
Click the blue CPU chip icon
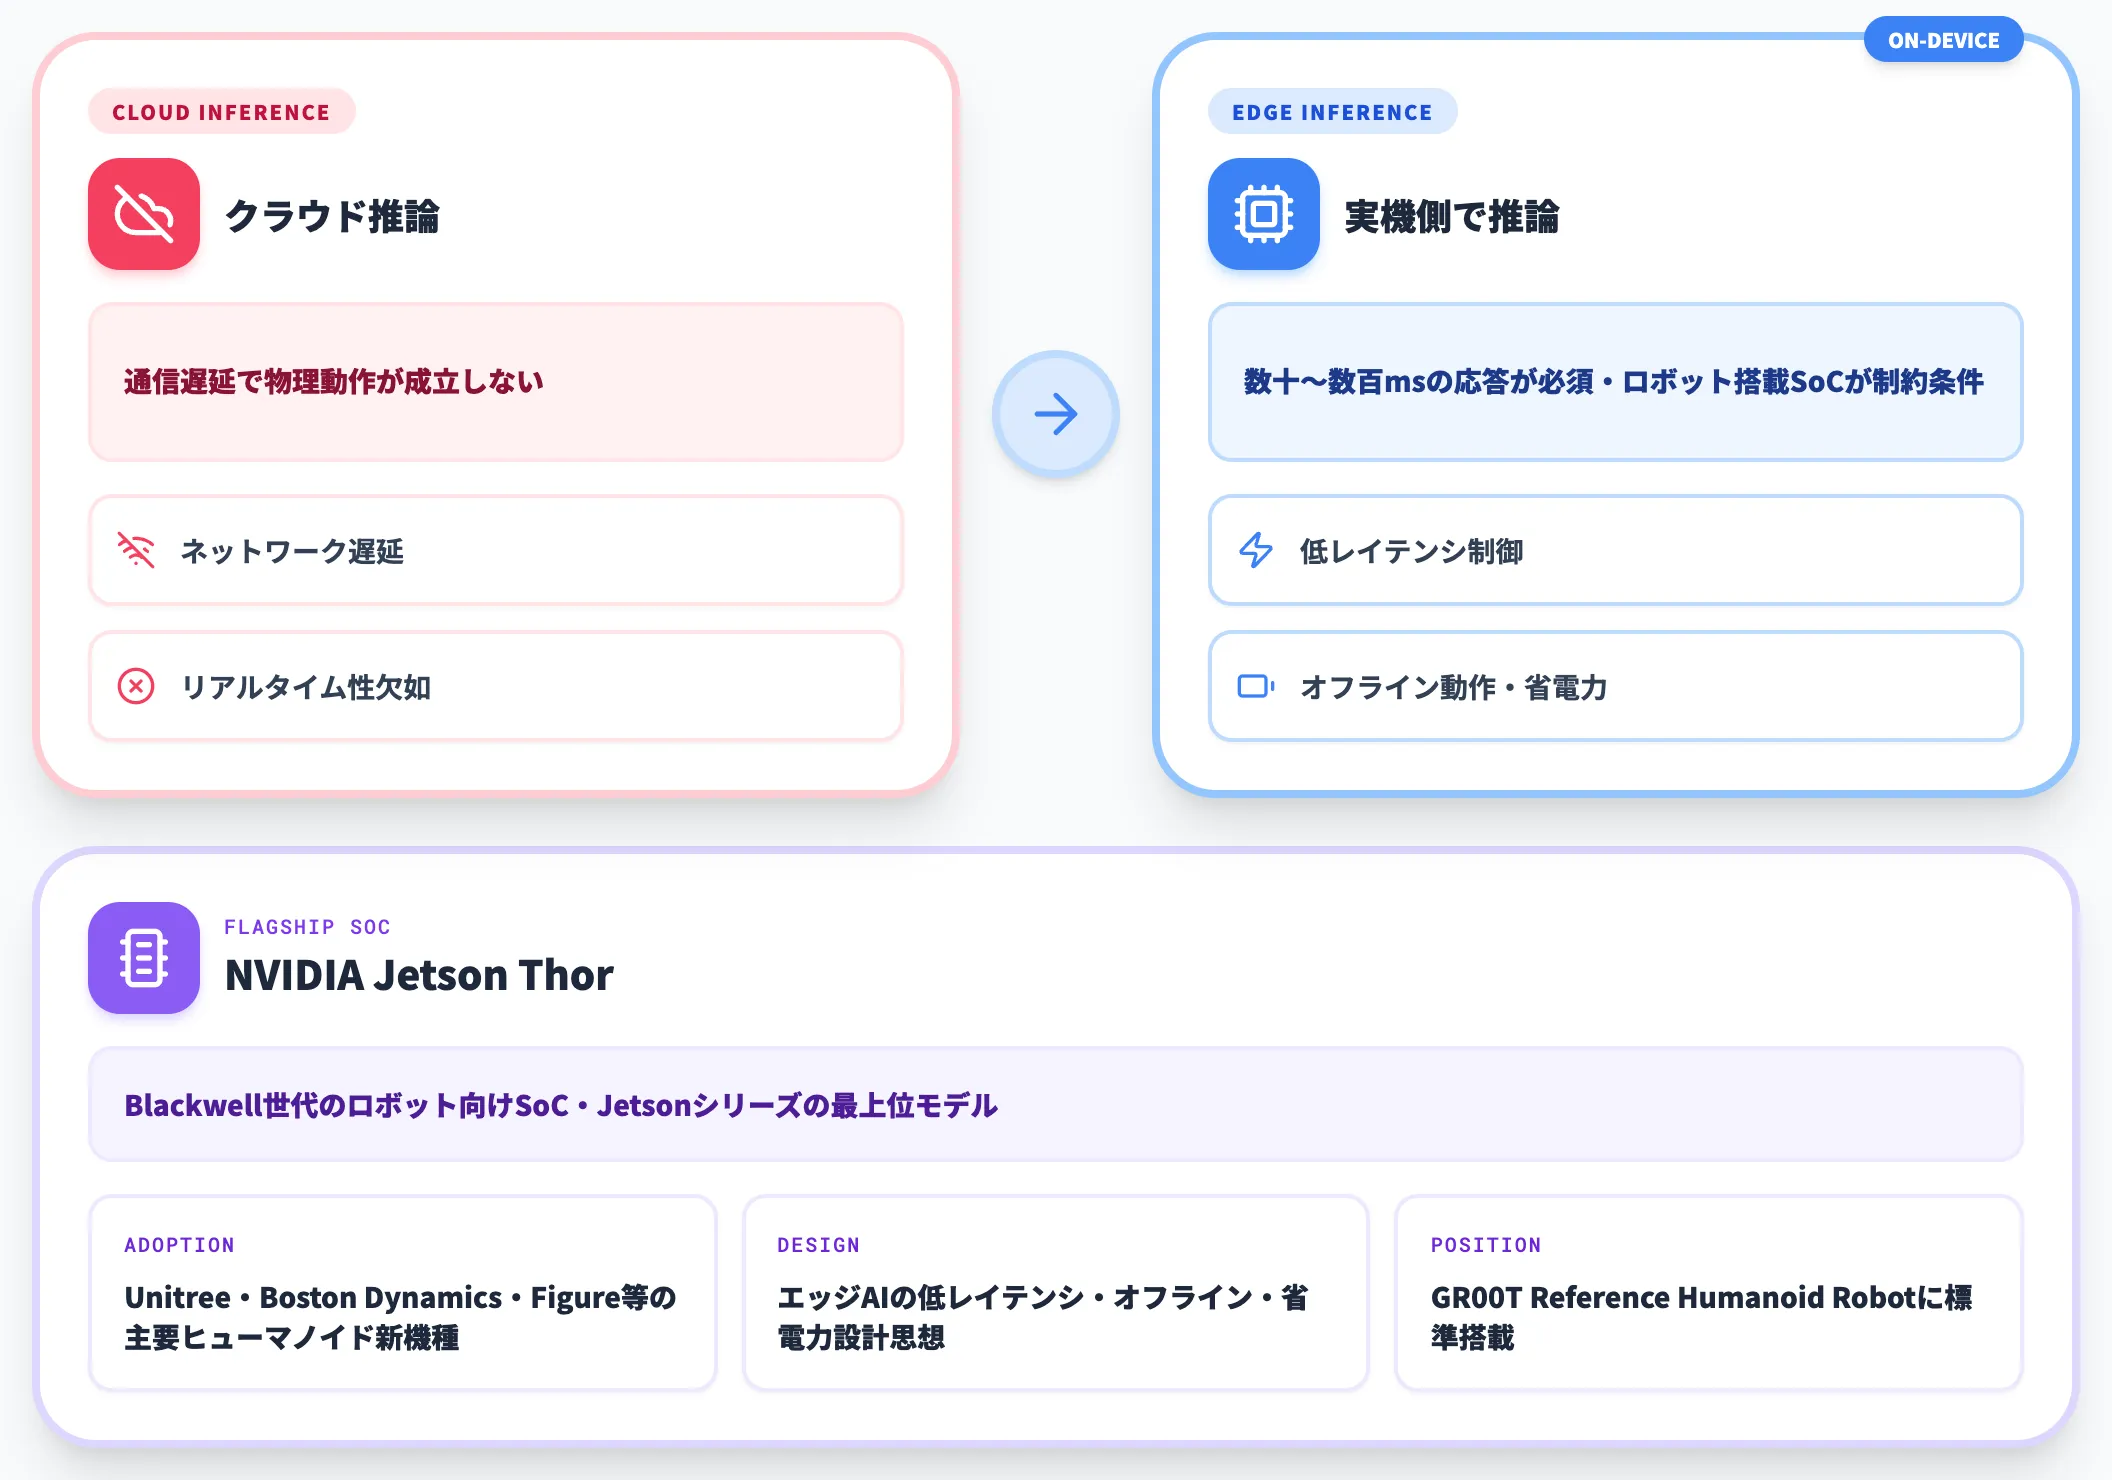1264,214
